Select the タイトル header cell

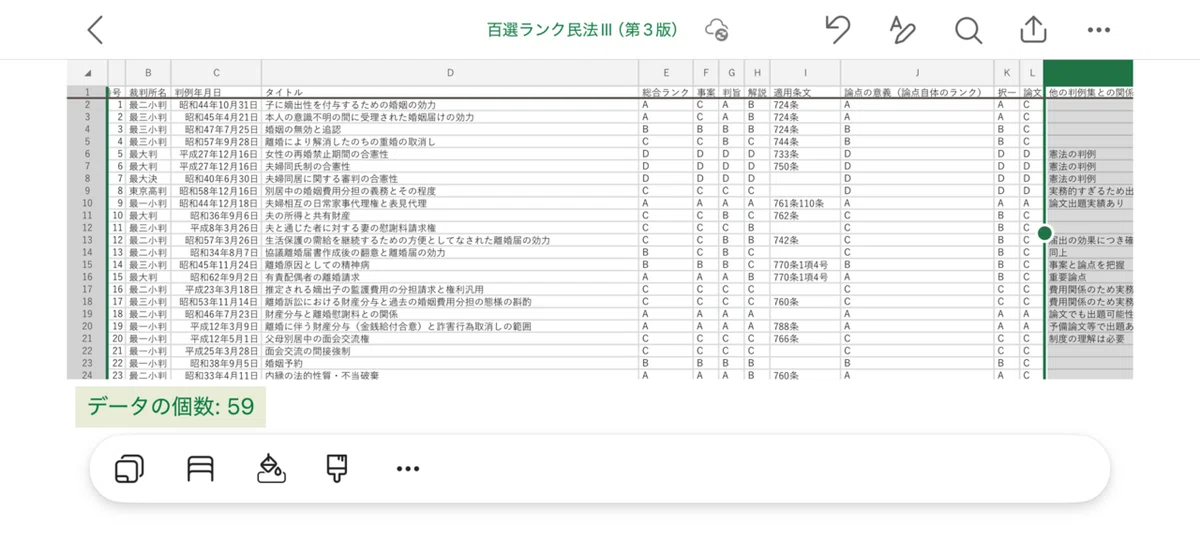tap(450, 92)
